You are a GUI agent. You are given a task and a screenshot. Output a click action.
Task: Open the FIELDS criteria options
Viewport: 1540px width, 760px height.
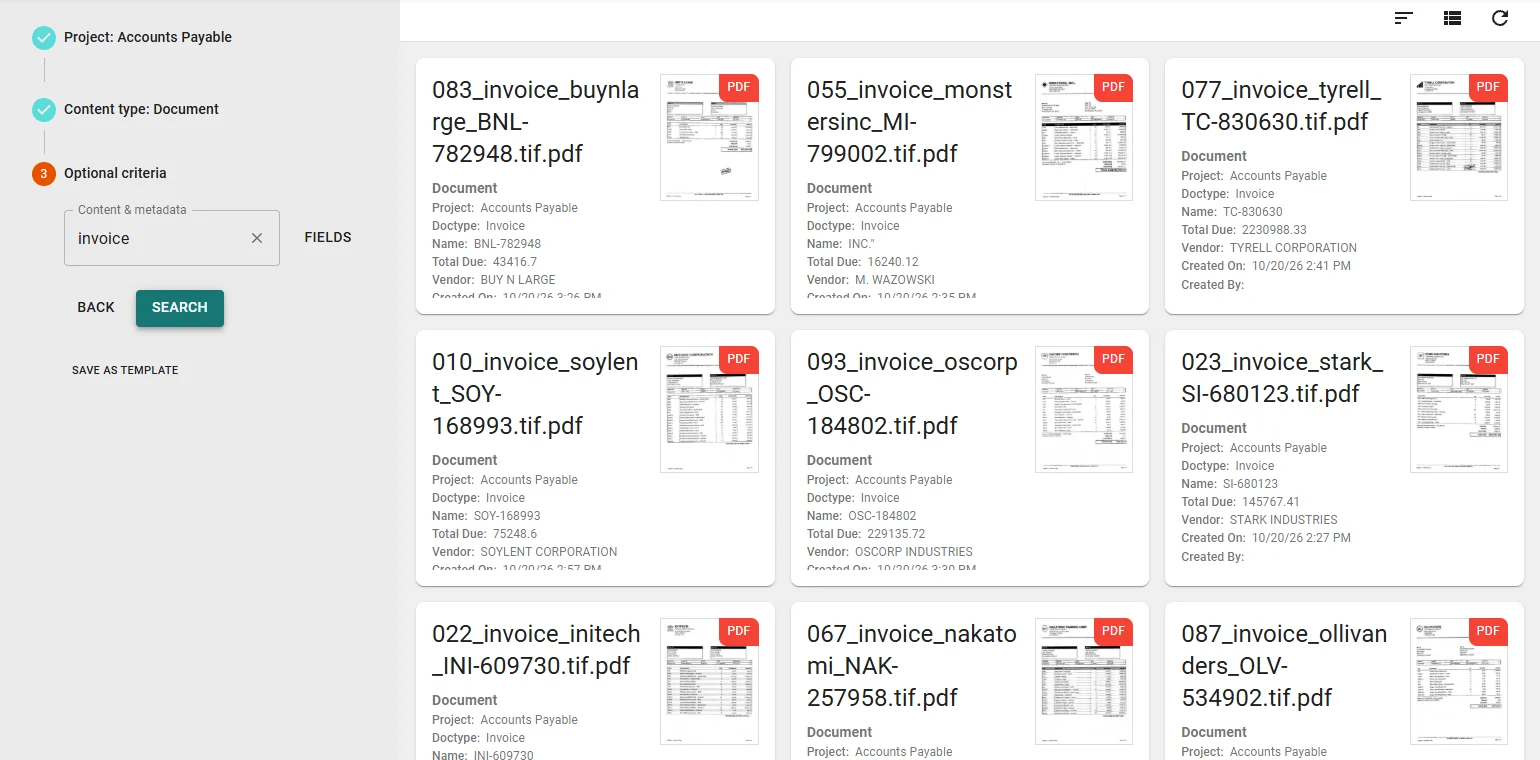(328, 238)
